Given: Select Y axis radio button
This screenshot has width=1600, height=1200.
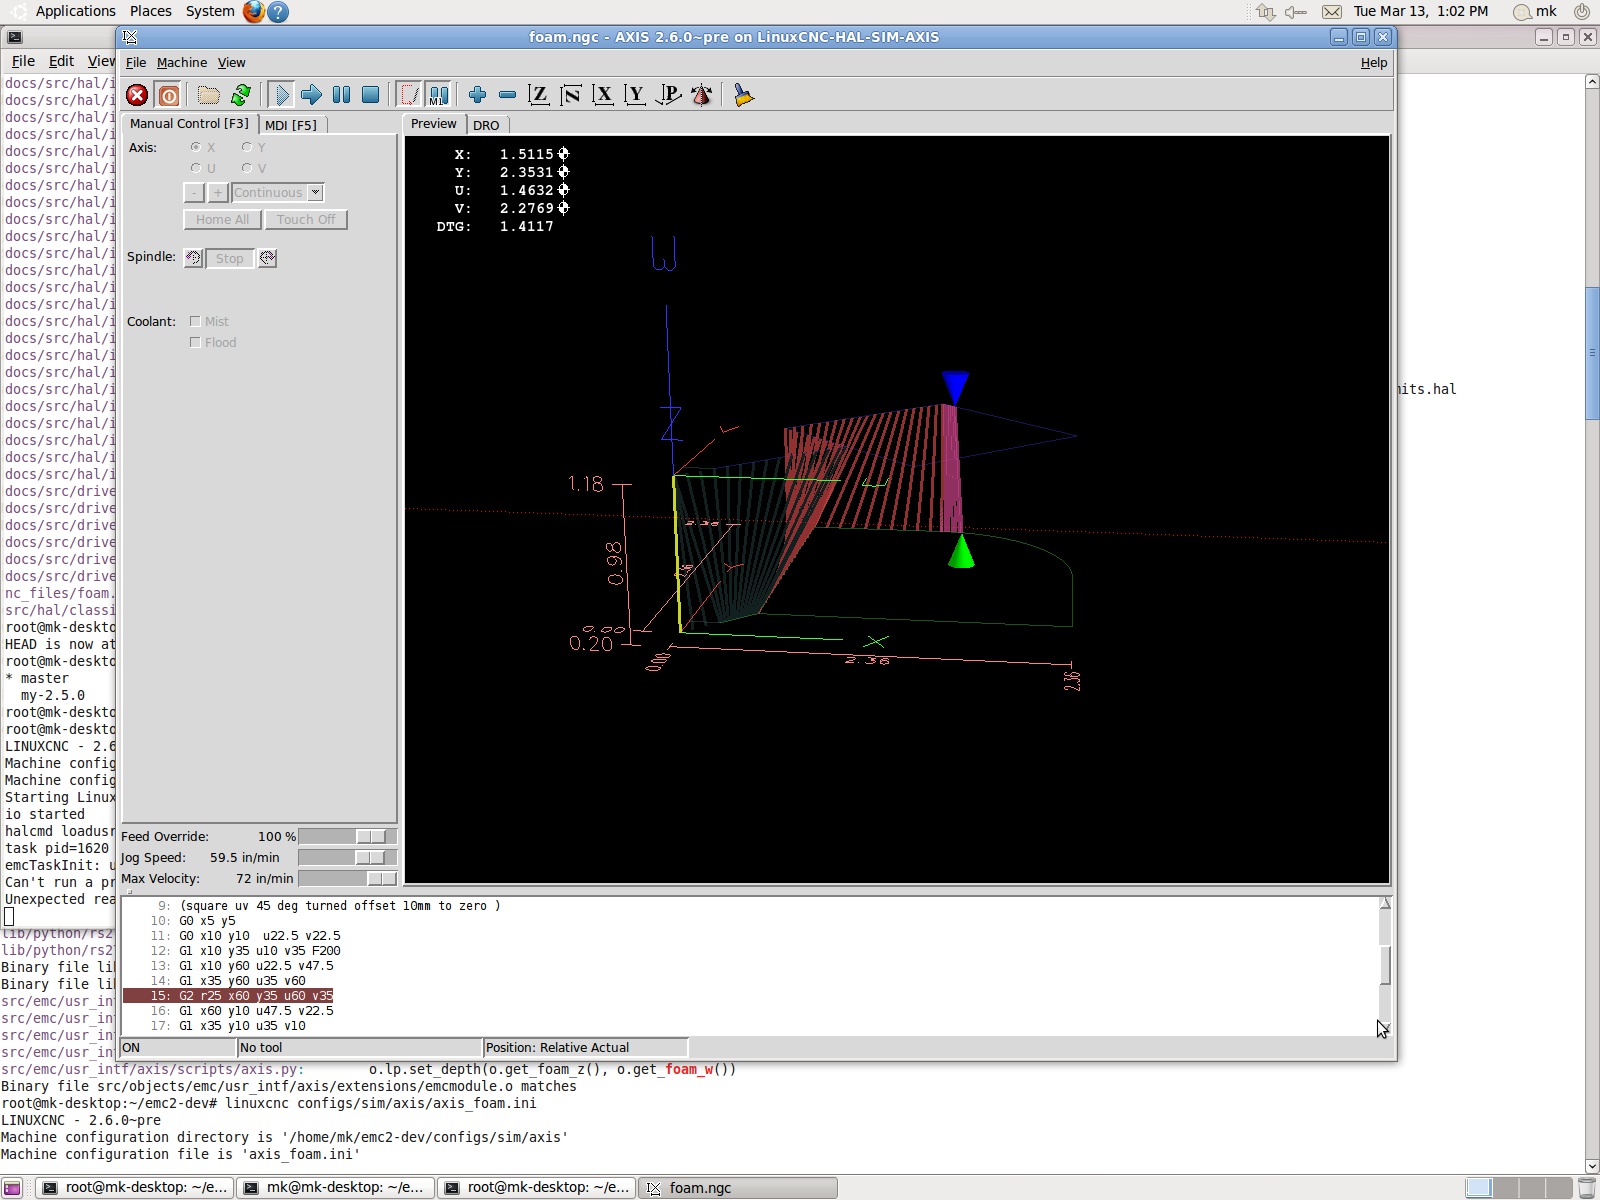Looking at the screenshot, I should (x=247, y=147).
